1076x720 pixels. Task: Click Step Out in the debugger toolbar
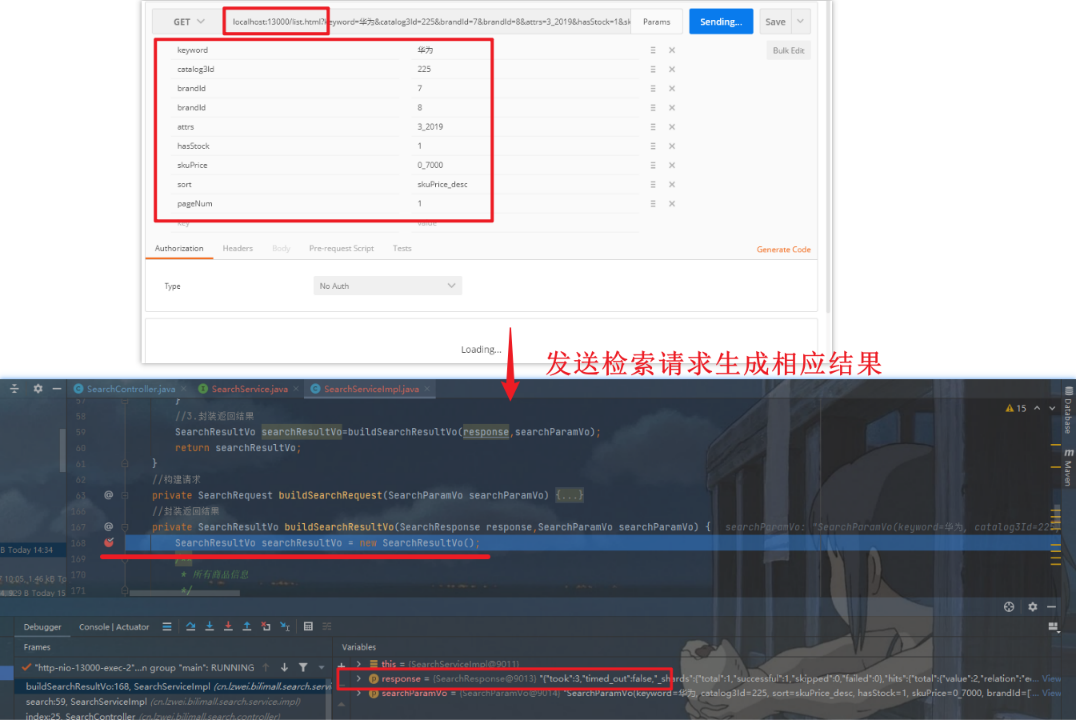click(x=246, y=626)
